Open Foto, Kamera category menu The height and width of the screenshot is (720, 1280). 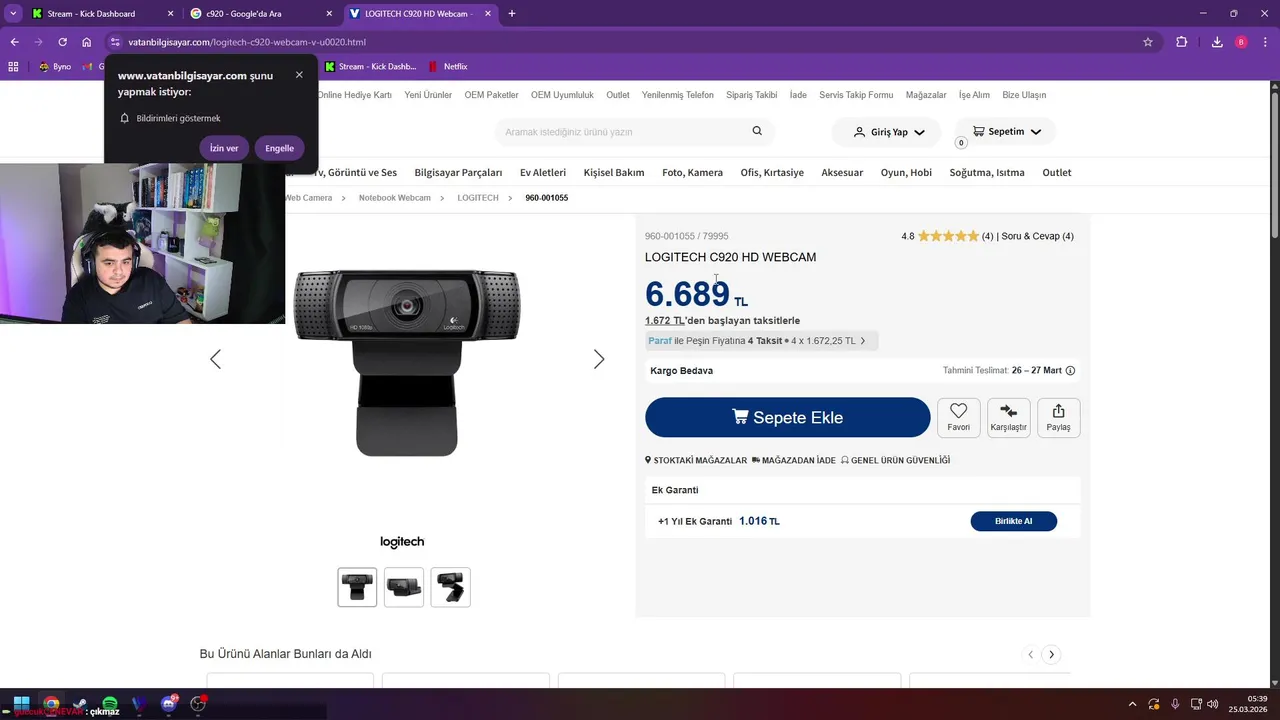[692, 172]
